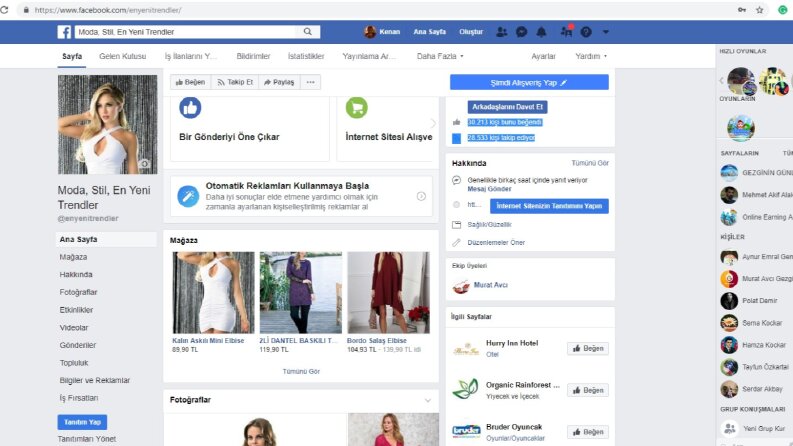Click the page profile picture
This screenshot has height=446, width=793.
click(x=108, y=124)
